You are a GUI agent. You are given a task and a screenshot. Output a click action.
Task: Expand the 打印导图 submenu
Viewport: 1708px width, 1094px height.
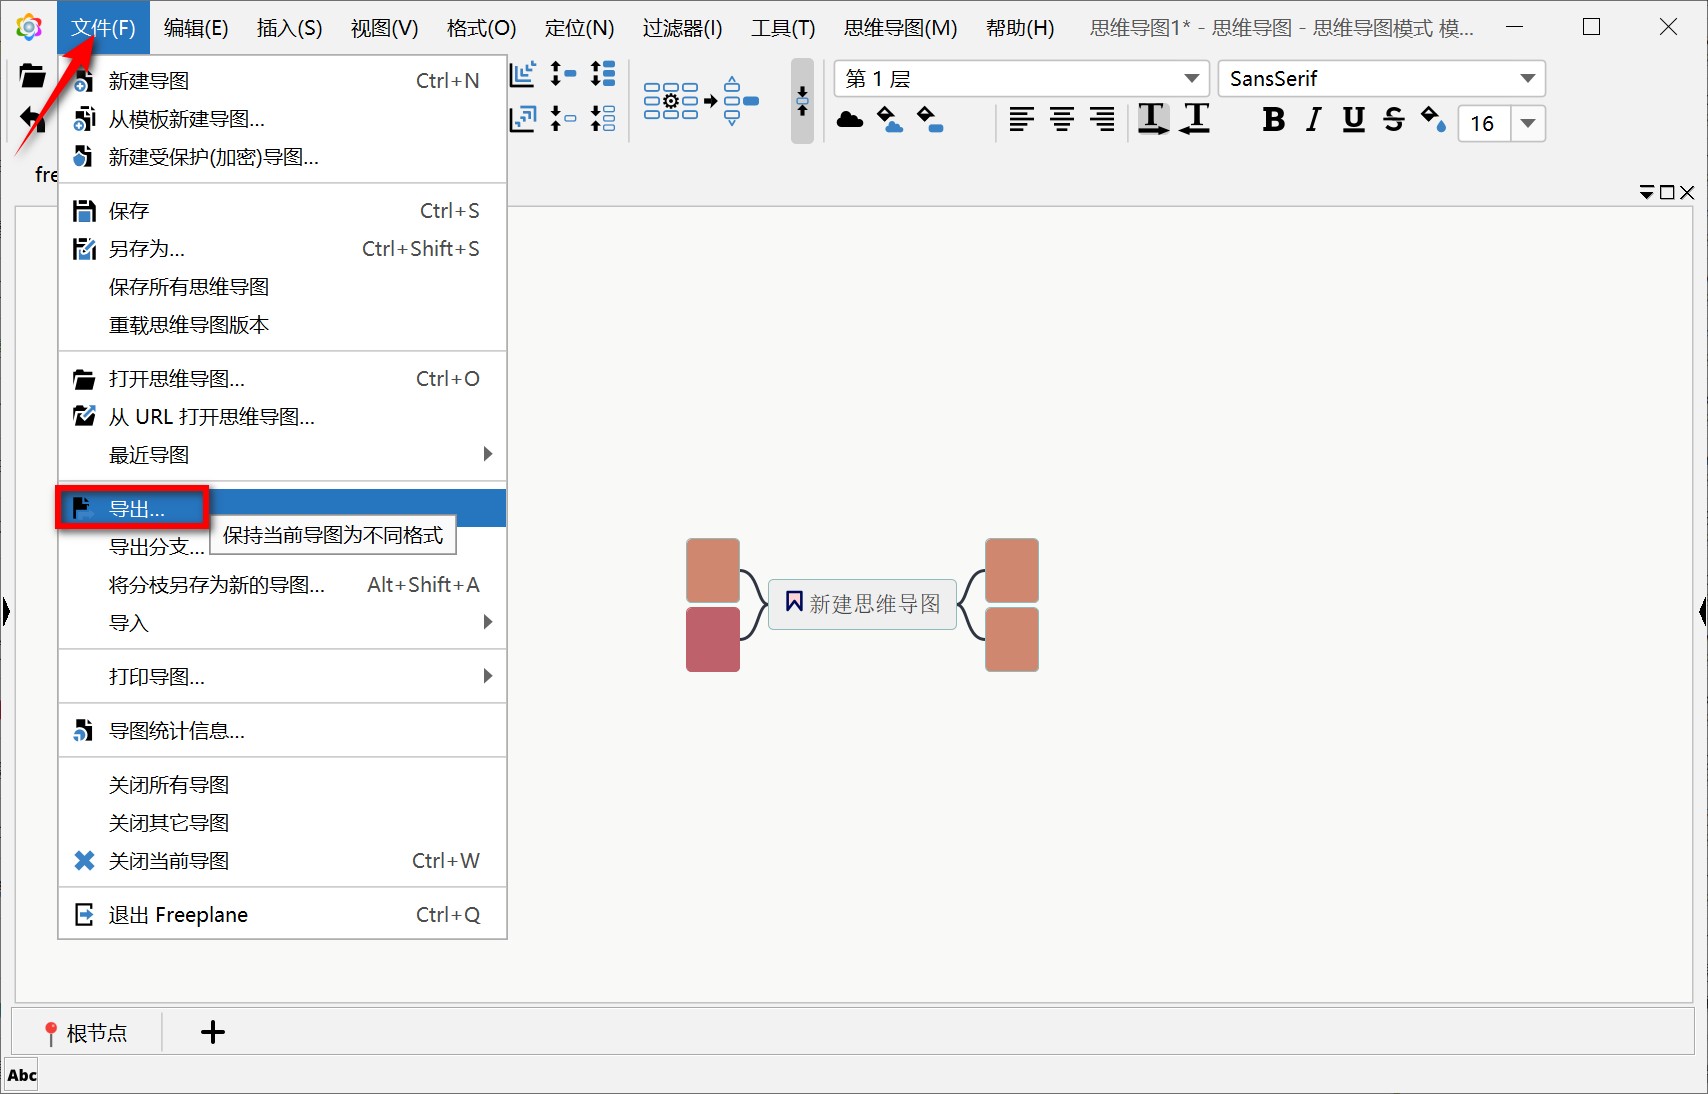click(283, 677)
